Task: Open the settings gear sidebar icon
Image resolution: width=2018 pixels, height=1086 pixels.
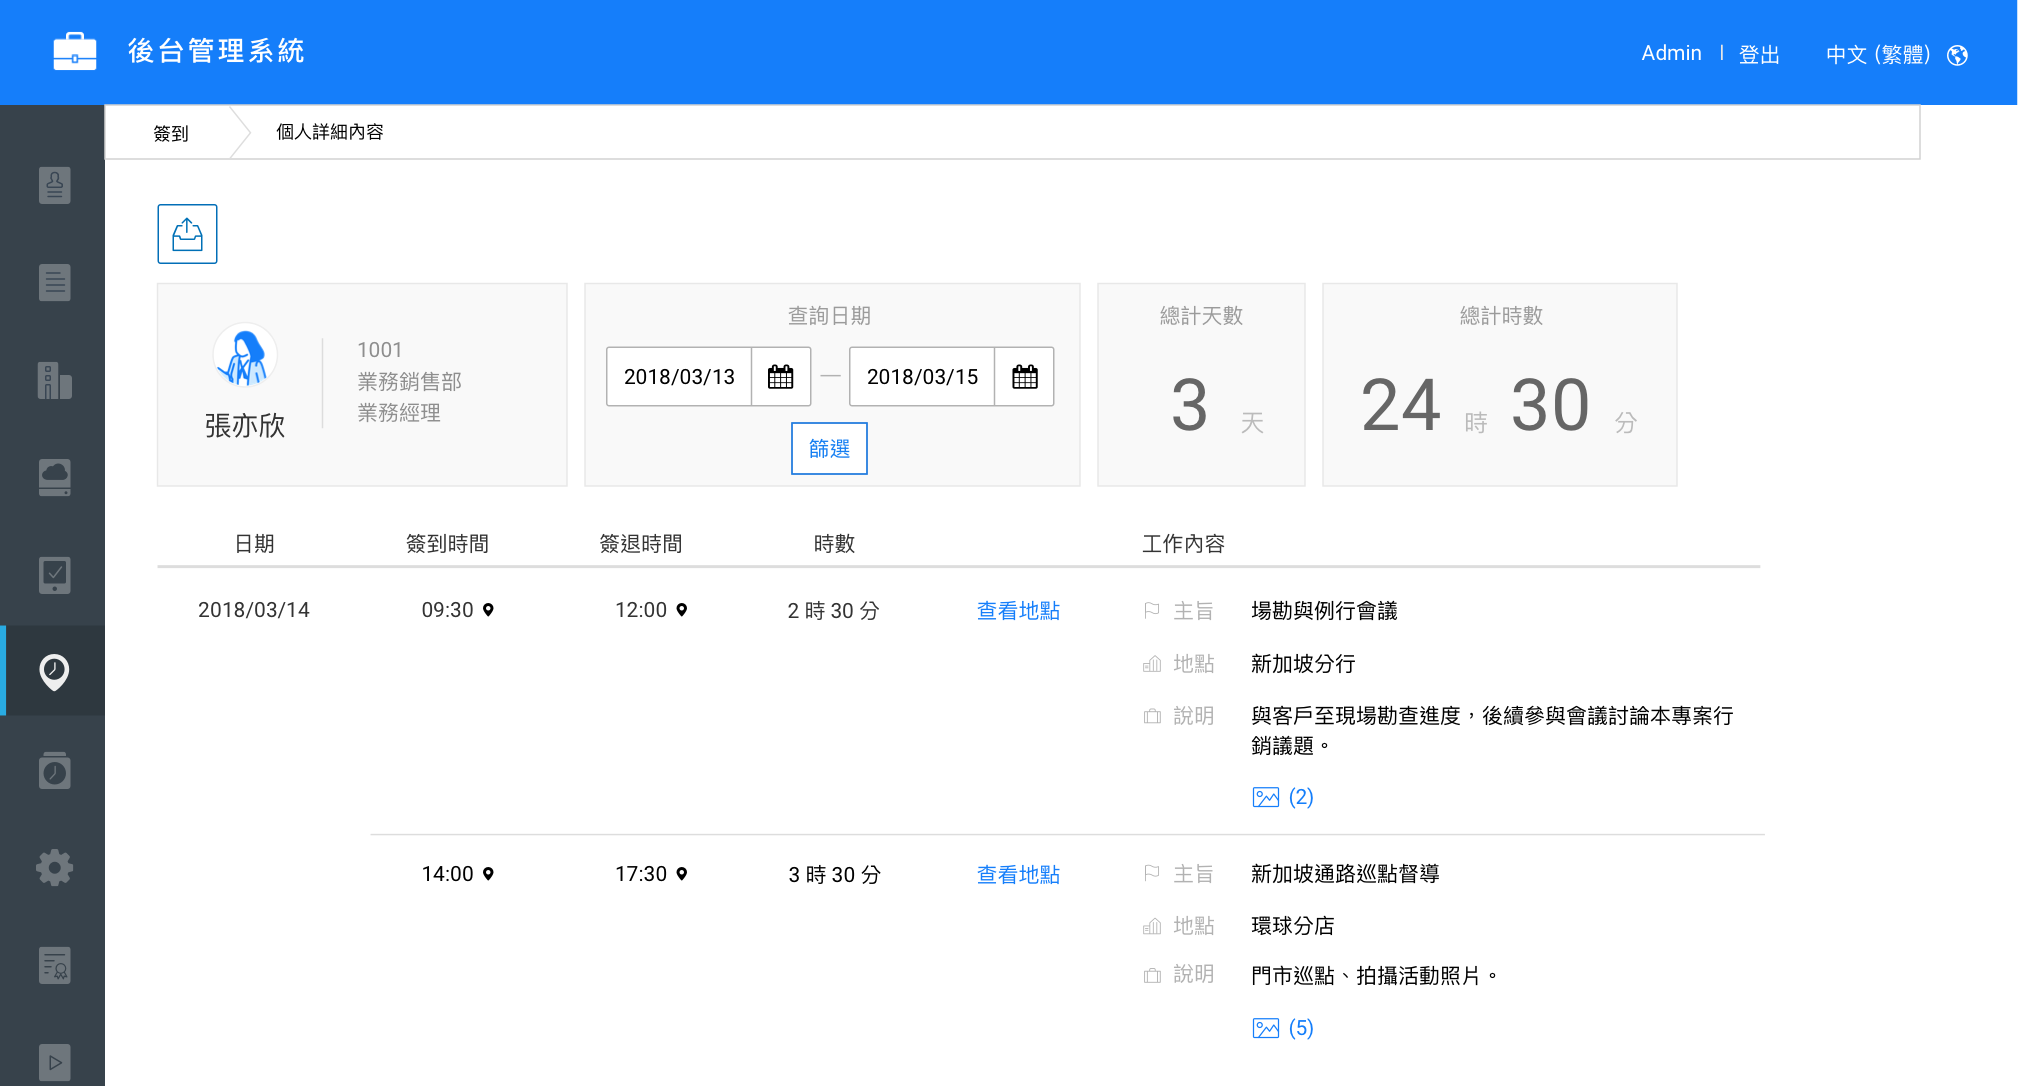Action: coord(54,867)
